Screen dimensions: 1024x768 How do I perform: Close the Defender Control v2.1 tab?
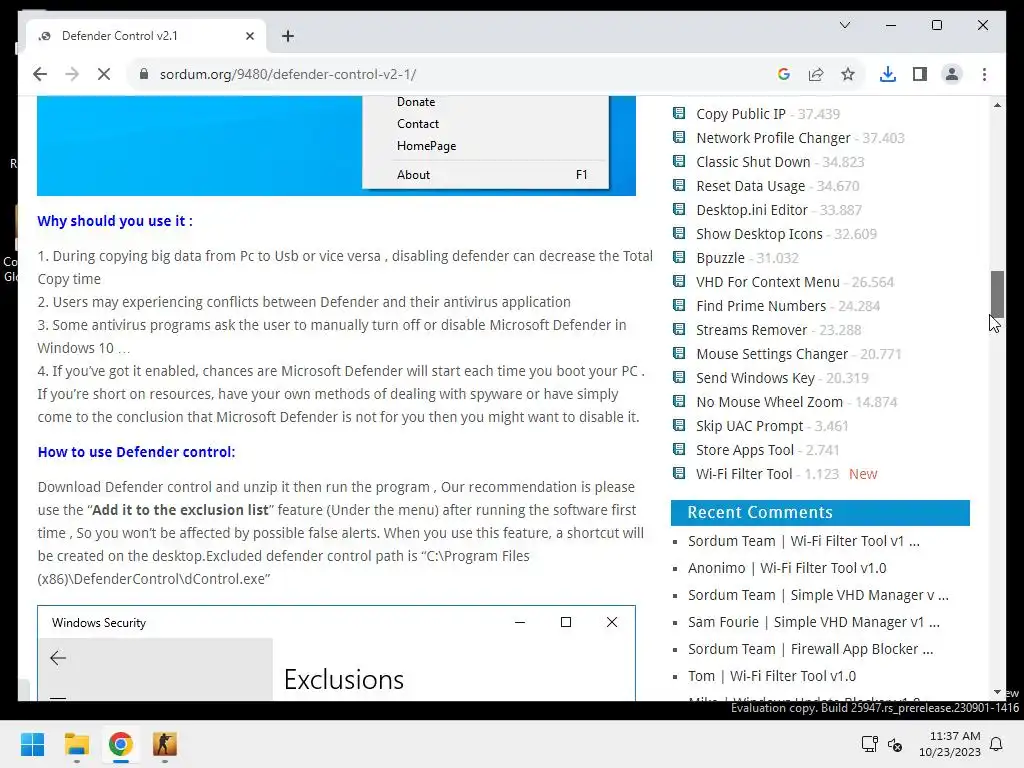tap(249, 36)
